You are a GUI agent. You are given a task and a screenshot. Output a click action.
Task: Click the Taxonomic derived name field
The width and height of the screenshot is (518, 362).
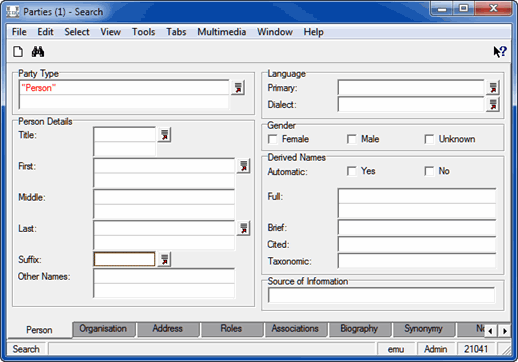coord(417,261)
